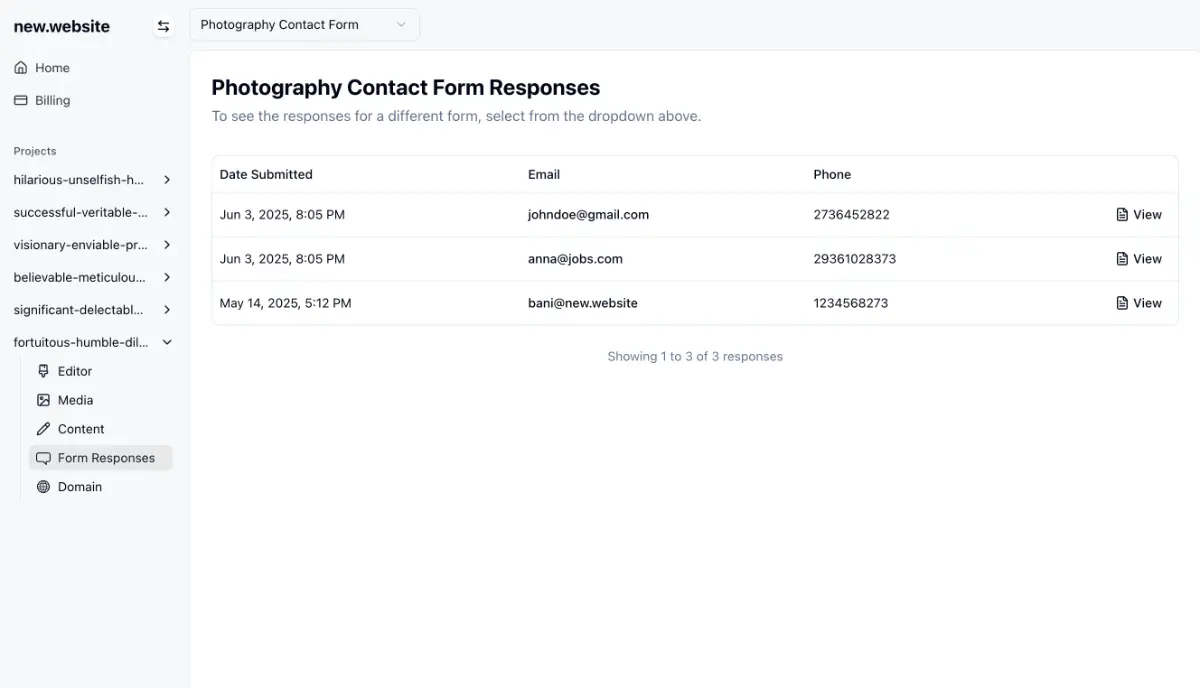Viewport: 1200px width, 688px height.
Task: Click the Date Submitted column header
Action: pos(266,174)
